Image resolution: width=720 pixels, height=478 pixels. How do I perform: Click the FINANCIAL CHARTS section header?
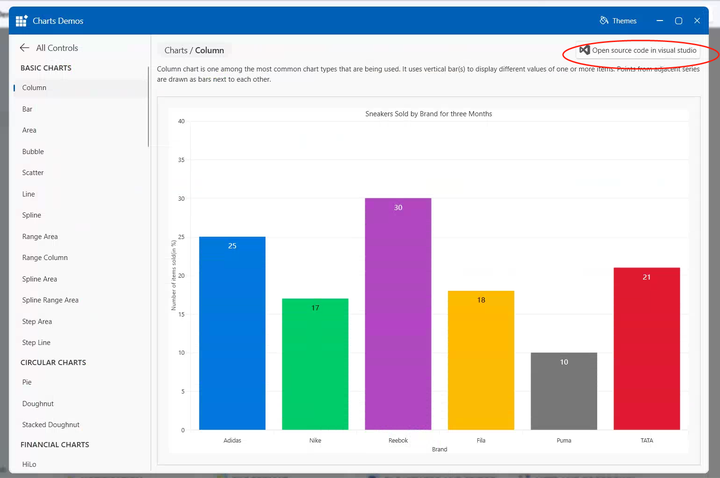pos(55,444)
